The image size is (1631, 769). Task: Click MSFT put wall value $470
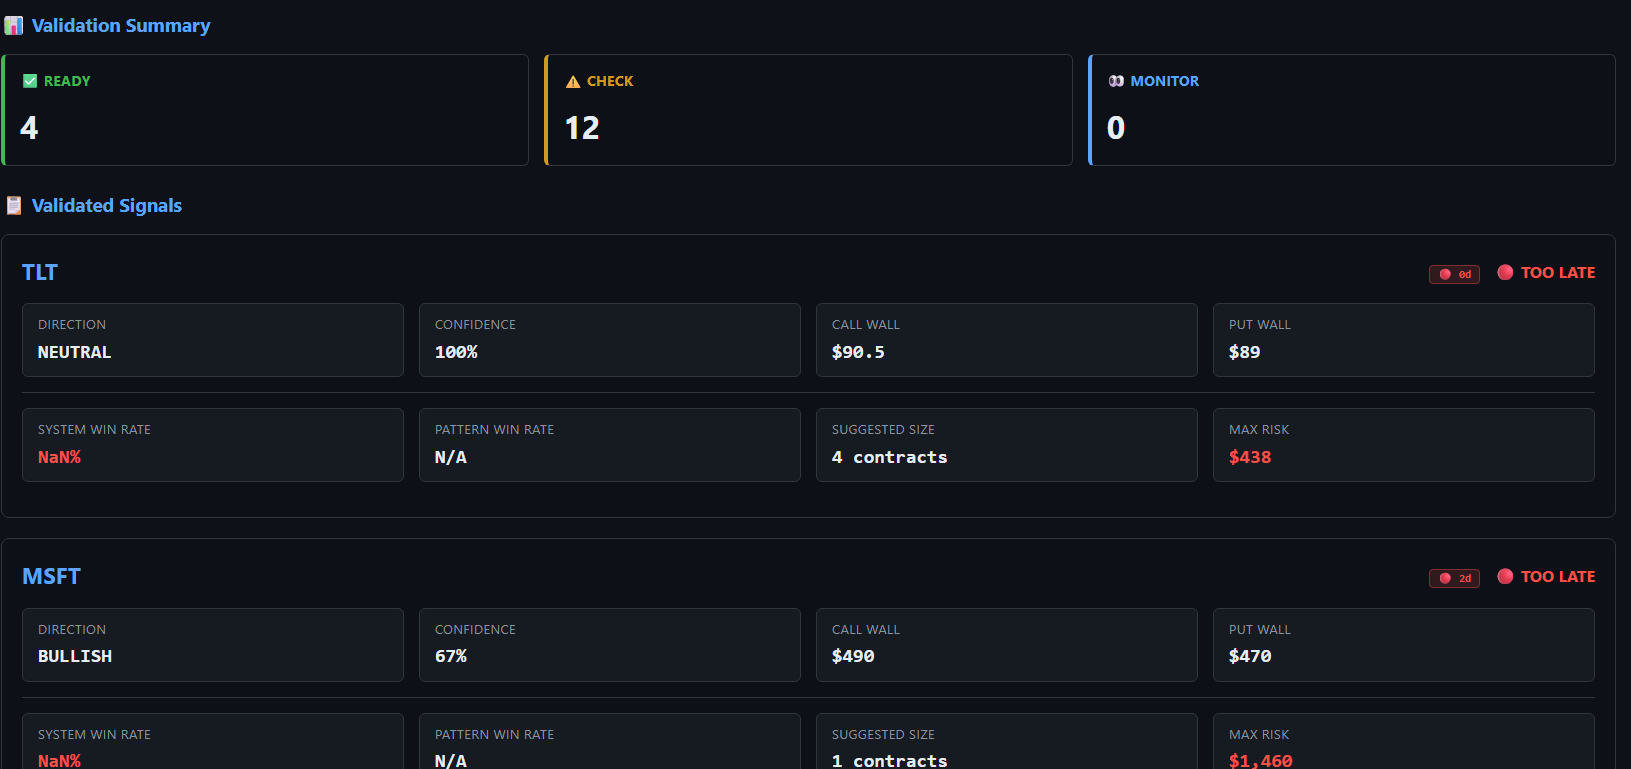pos(1250,656)
